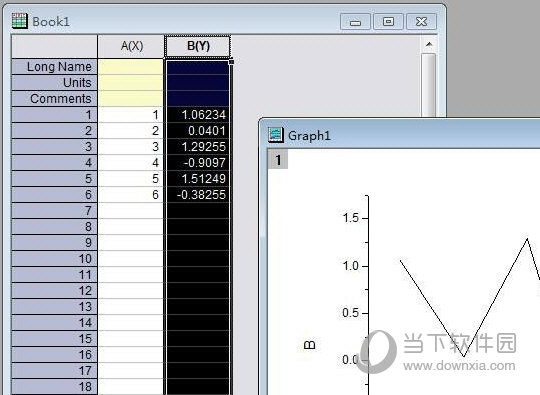Minimize the Book1 window
This screenshot has width=540, height=395.
[355, 22]
